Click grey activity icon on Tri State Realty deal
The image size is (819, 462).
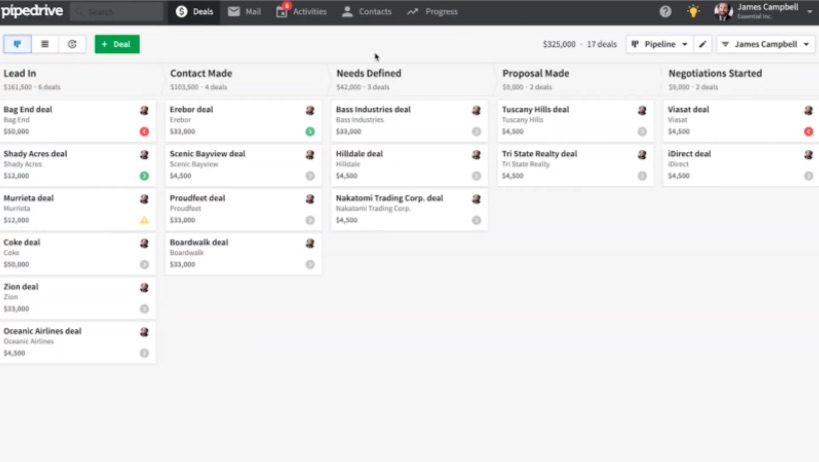tap(642, 176)
